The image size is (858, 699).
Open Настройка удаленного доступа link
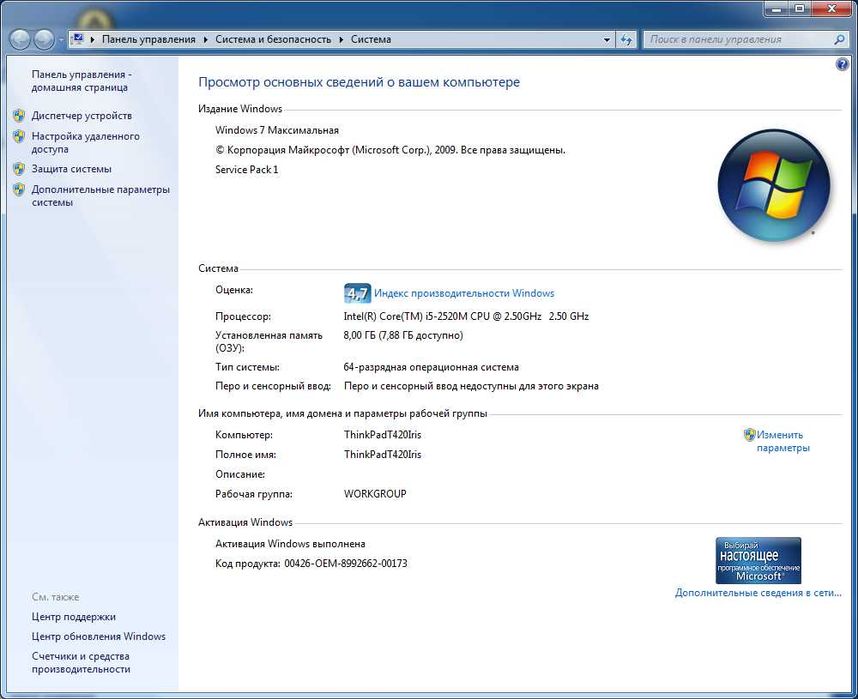85,142
